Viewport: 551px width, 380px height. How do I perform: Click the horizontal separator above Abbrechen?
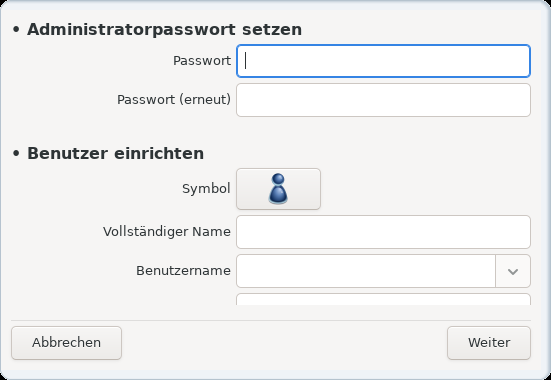point(271,320)
